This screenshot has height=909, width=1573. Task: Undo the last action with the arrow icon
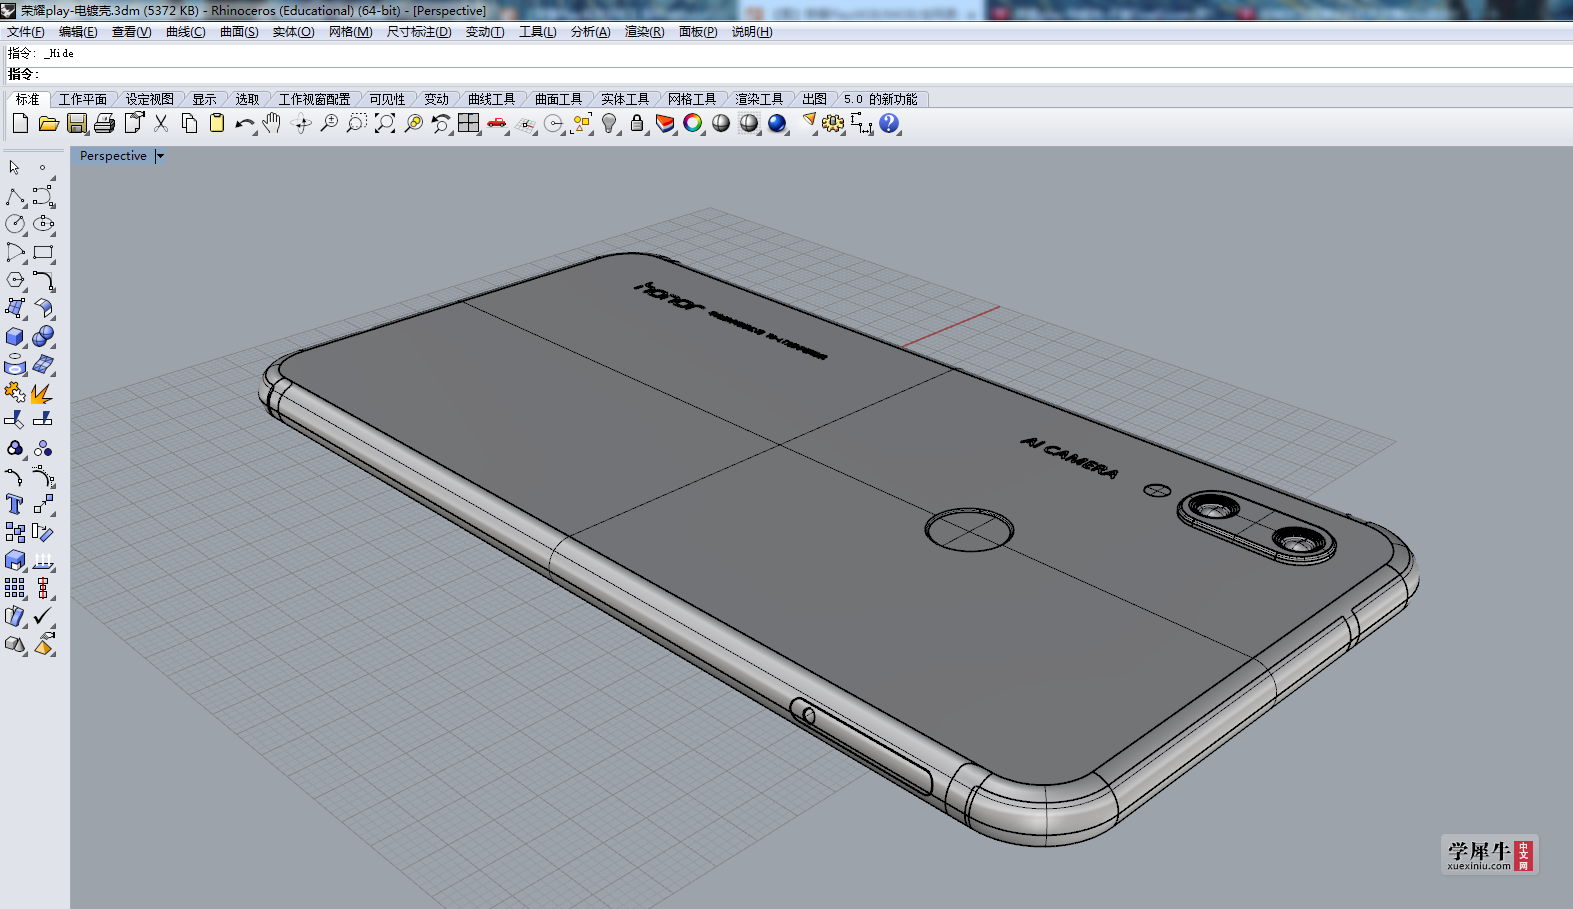point(245,123)
